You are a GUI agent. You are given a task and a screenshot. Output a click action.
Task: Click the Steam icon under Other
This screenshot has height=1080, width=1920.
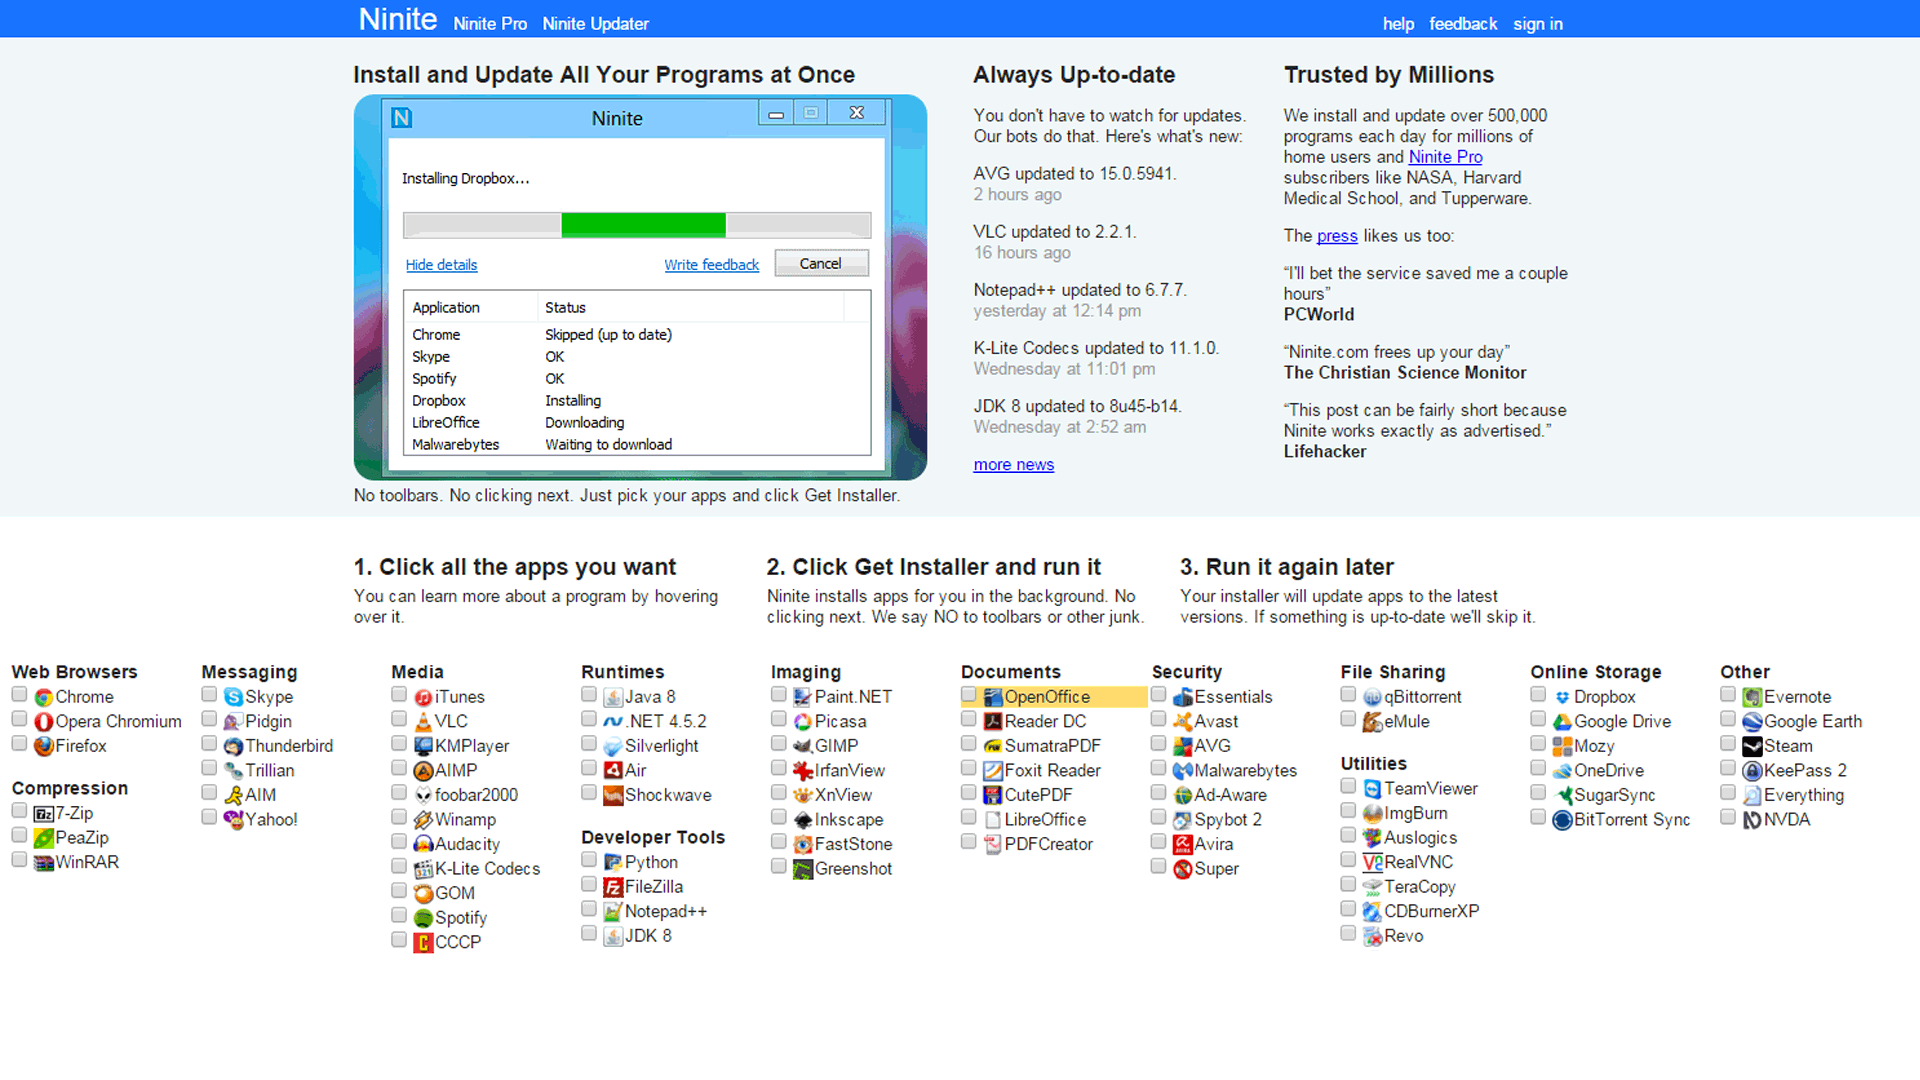point(1752,746)
